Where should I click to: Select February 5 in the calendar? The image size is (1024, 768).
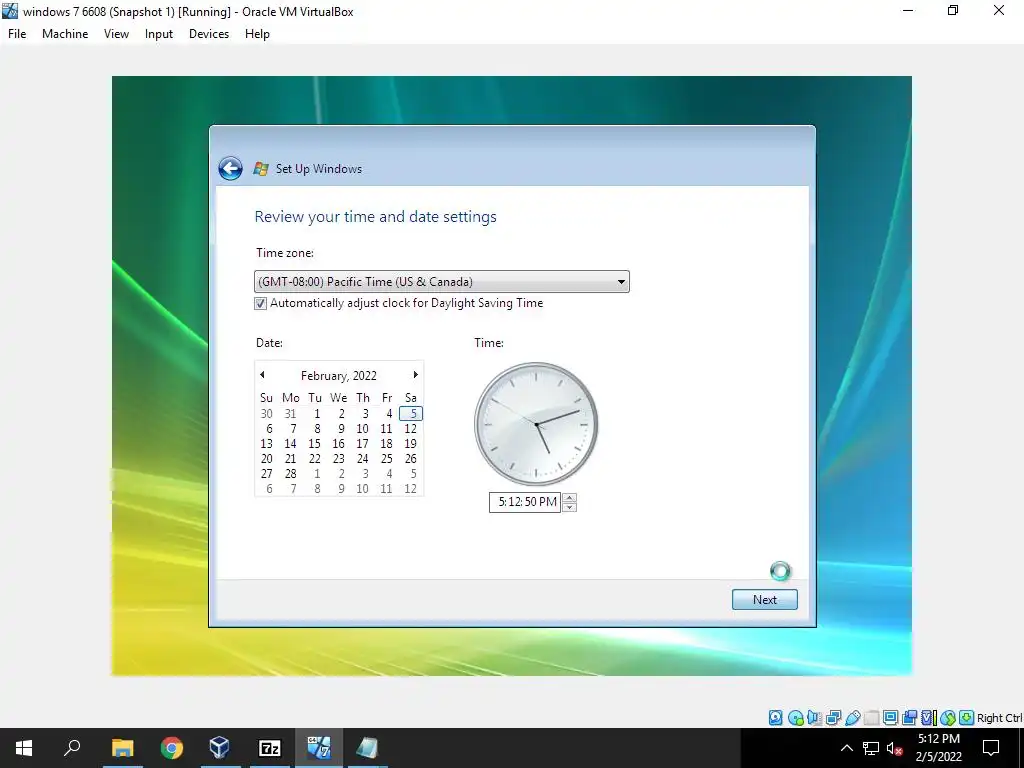pyautogui.click(x=411, y=413)
